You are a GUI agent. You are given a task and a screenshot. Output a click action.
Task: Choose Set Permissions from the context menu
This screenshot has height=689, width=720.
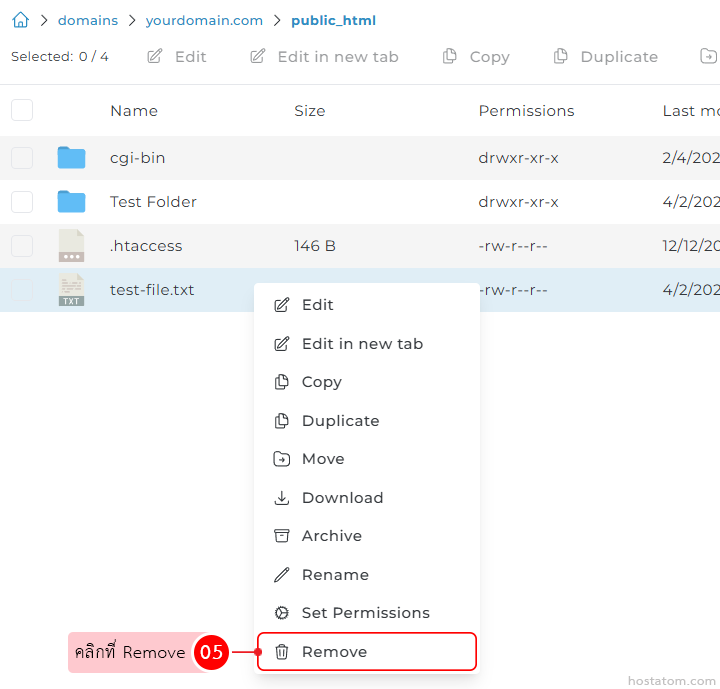(366, 613)
